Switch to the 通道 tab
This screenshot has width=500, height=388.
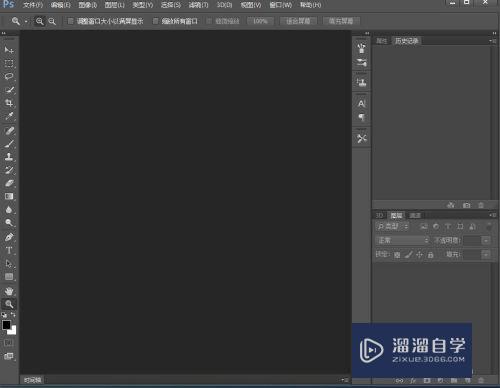[415, 215]
